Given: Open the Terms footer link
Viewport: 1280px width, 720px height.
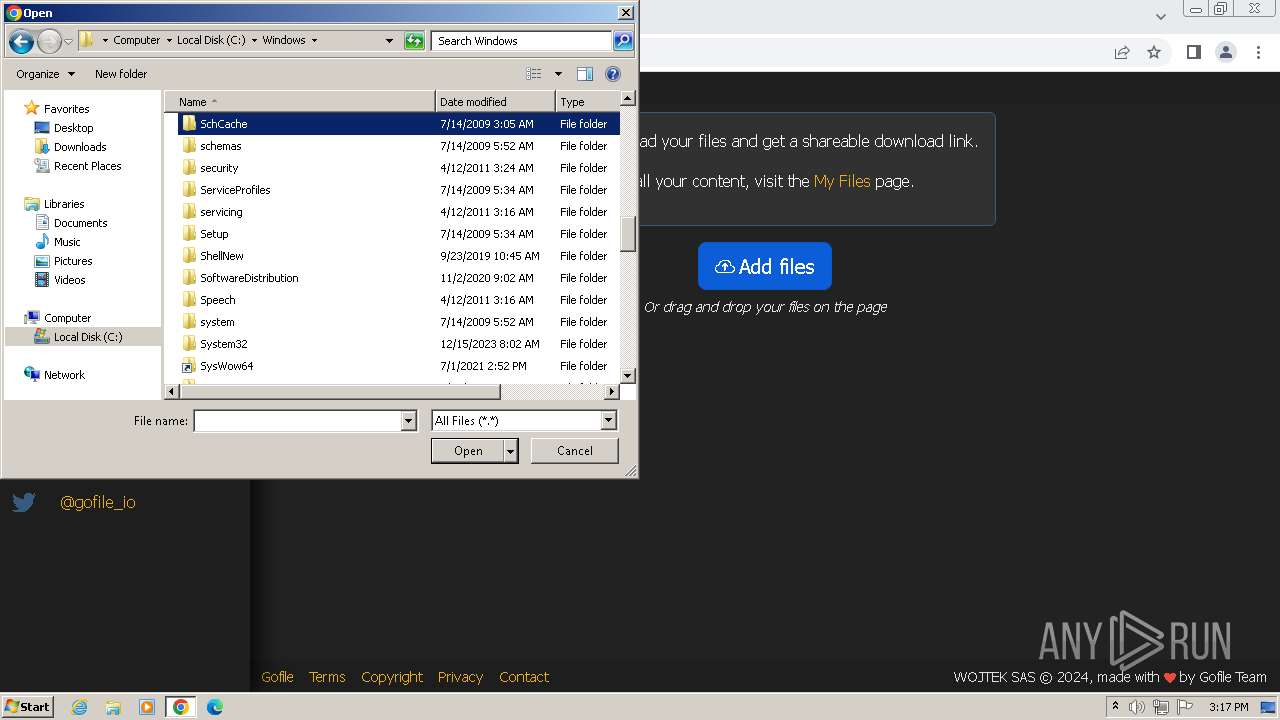Looking at the screenshot, I should [327, 677].
